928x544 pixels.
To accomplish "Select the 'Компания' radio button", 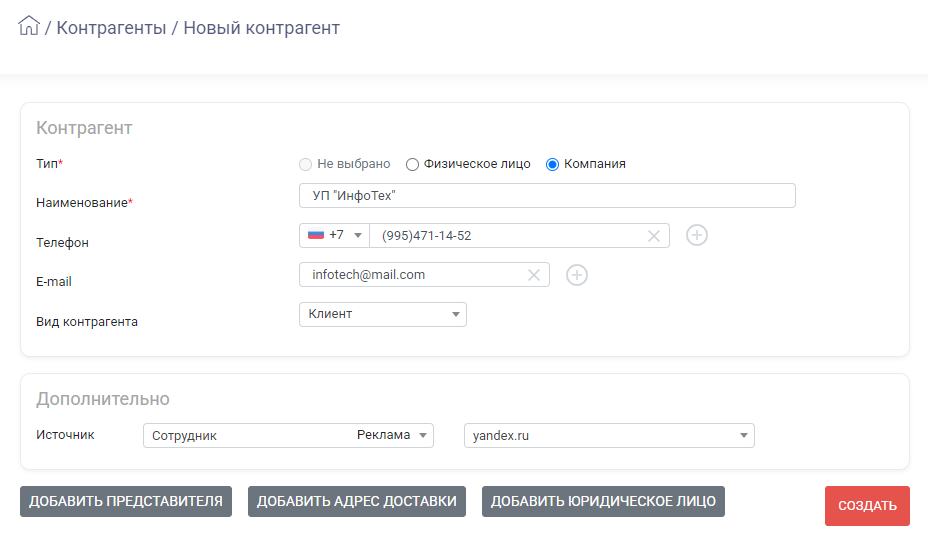I will [552, 165].
